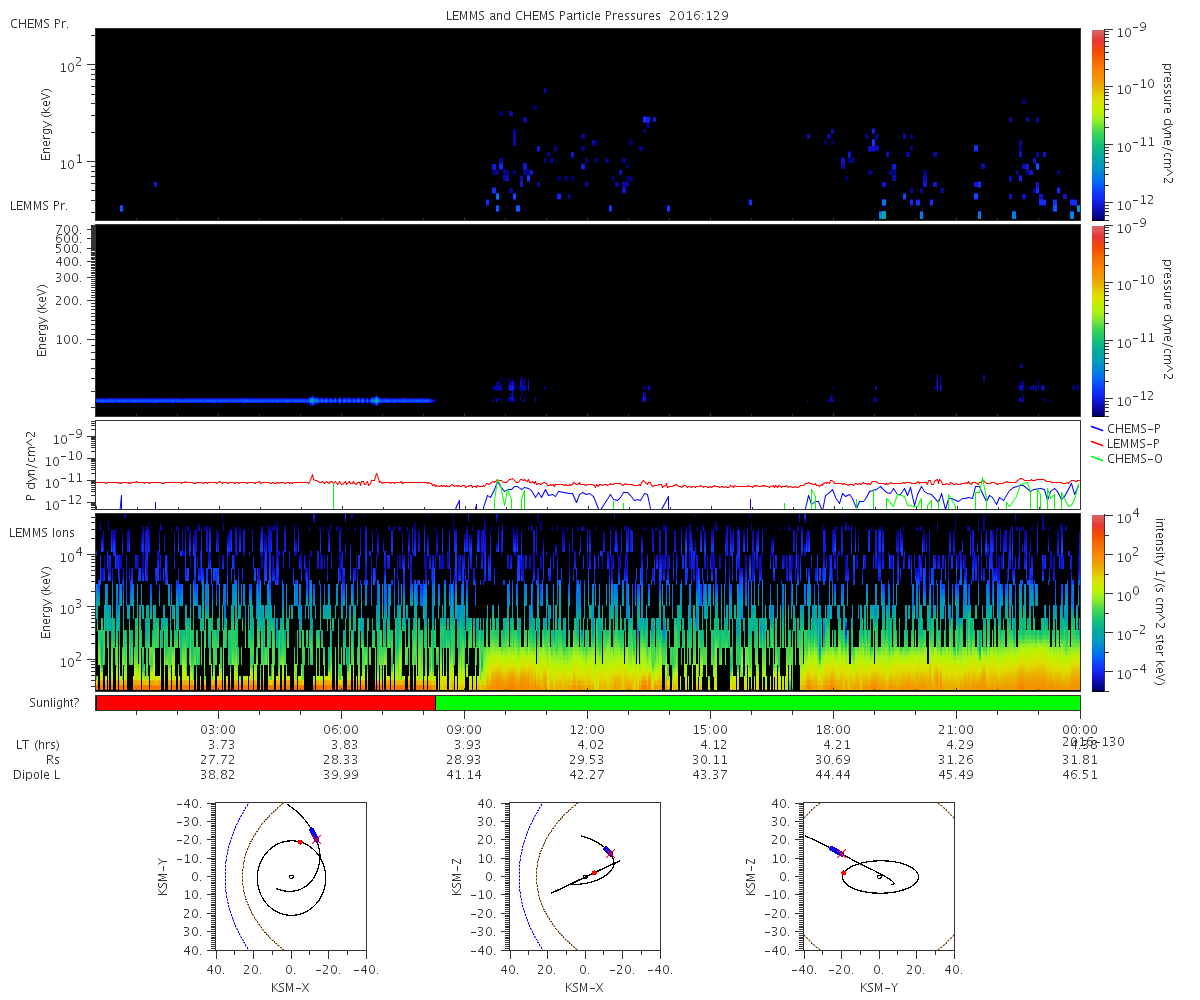The height and width of the screenshot is (1000, 1200).
Task: Click the 12:00 time axis label
Action: pyautogui.click(x=587, y=730)
